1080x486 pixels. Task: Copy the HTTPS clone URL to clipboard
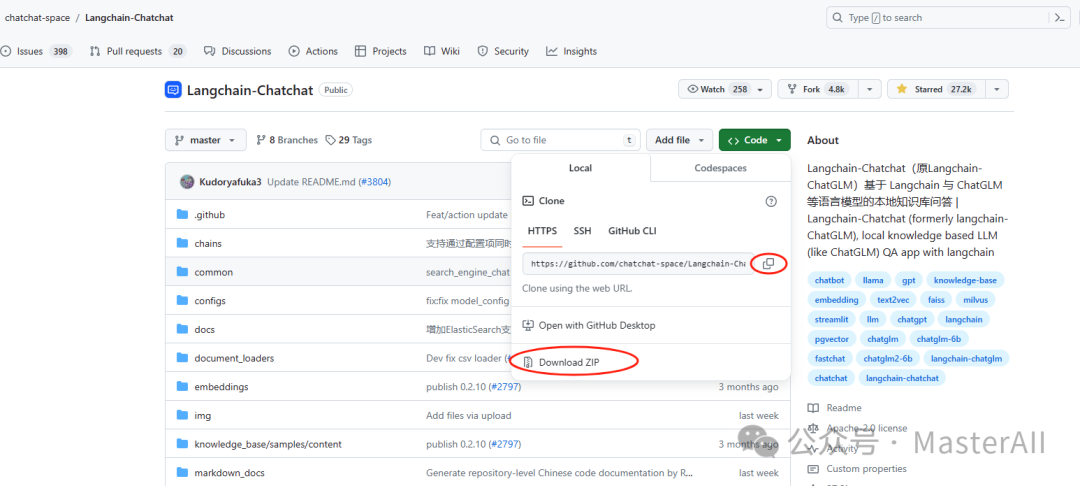[769, 264]
